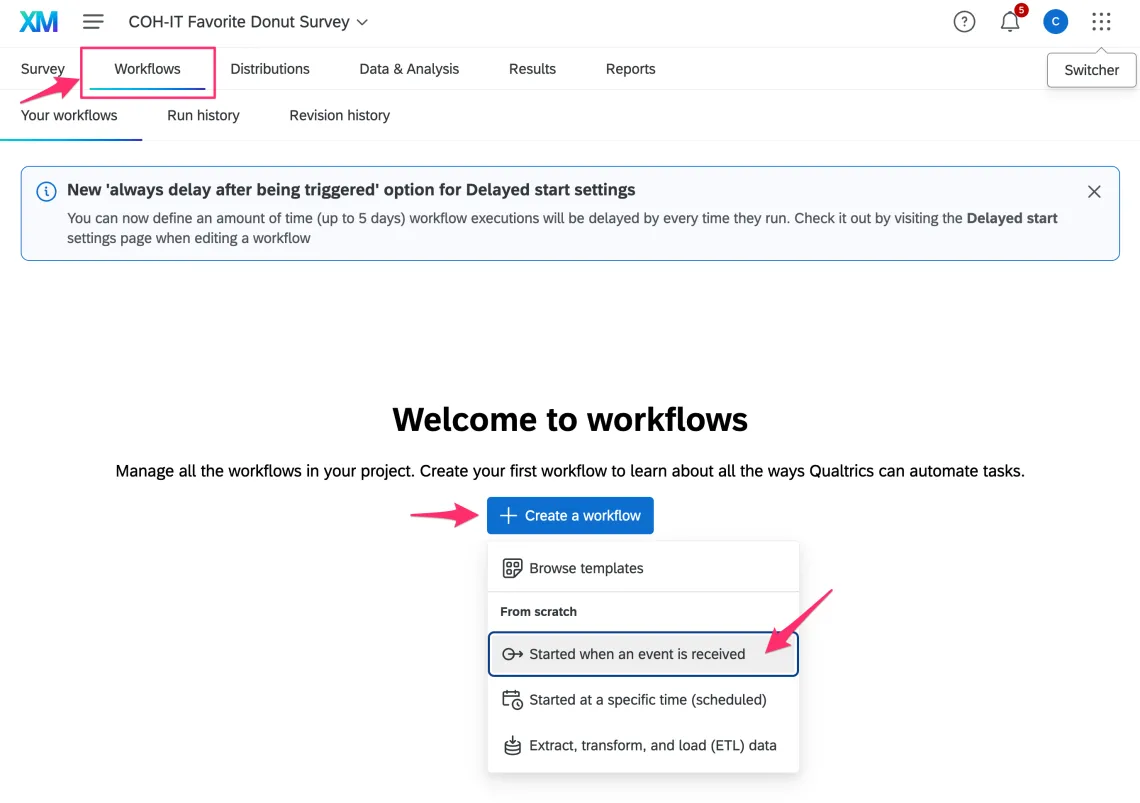
Task: Click the From scratch section label
Action: point(538,612)
